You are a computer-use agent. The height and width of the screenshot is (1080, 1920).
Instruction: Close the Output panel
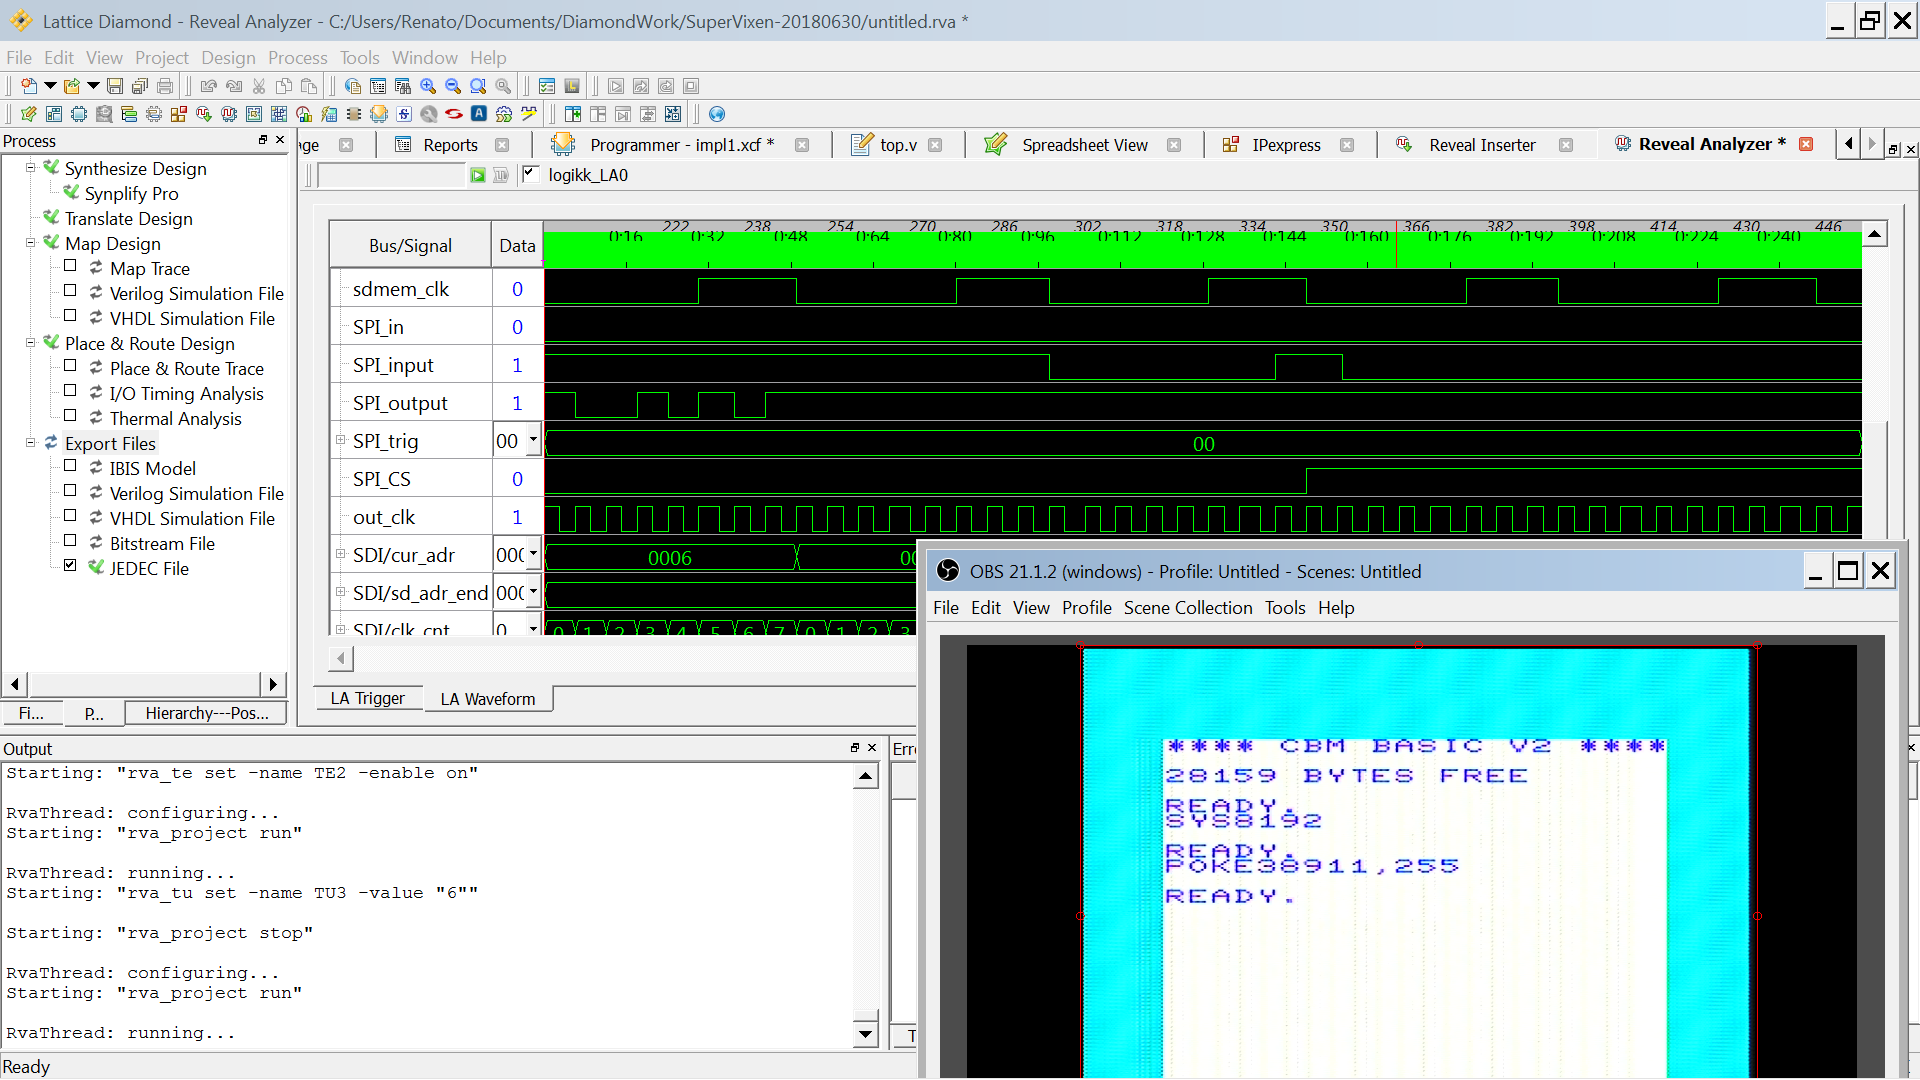coord(872,747)
